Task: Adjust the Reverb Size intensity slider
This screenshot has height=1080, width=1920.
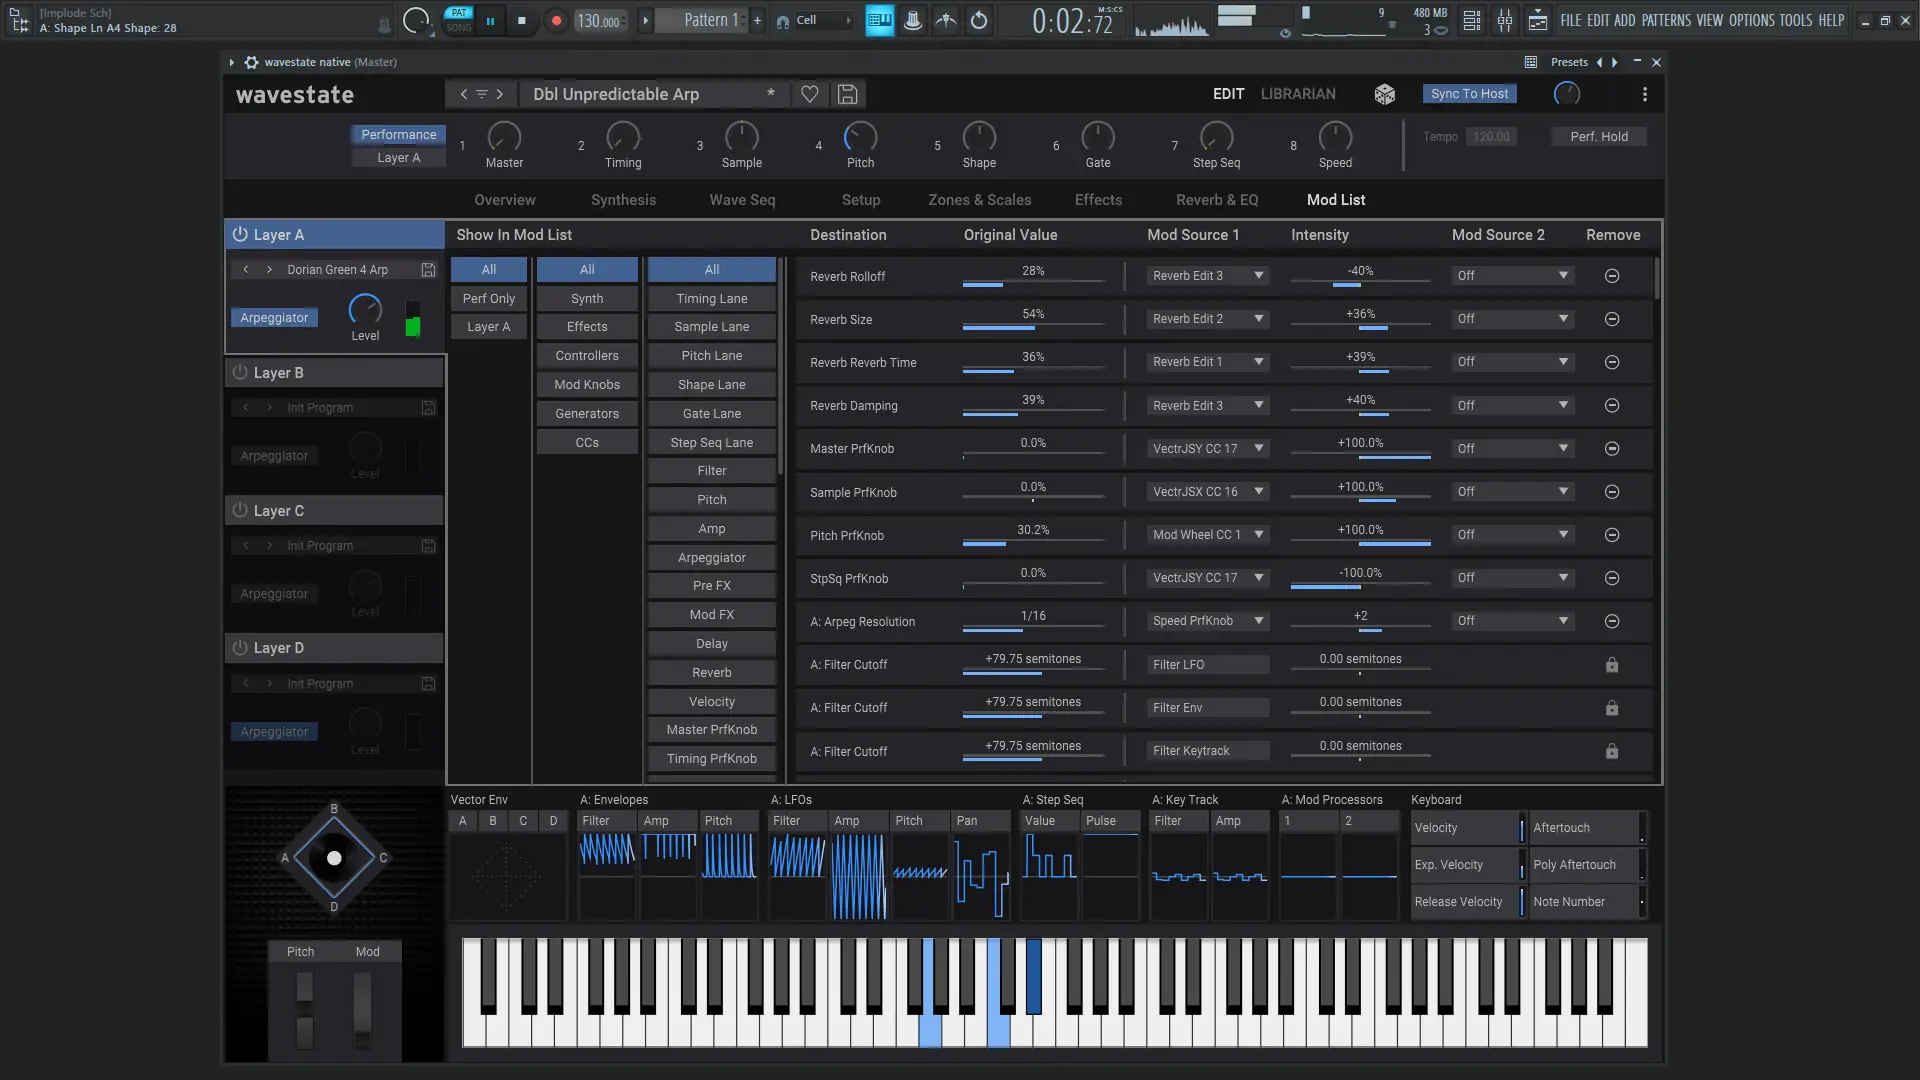Action: [1360, 327]
